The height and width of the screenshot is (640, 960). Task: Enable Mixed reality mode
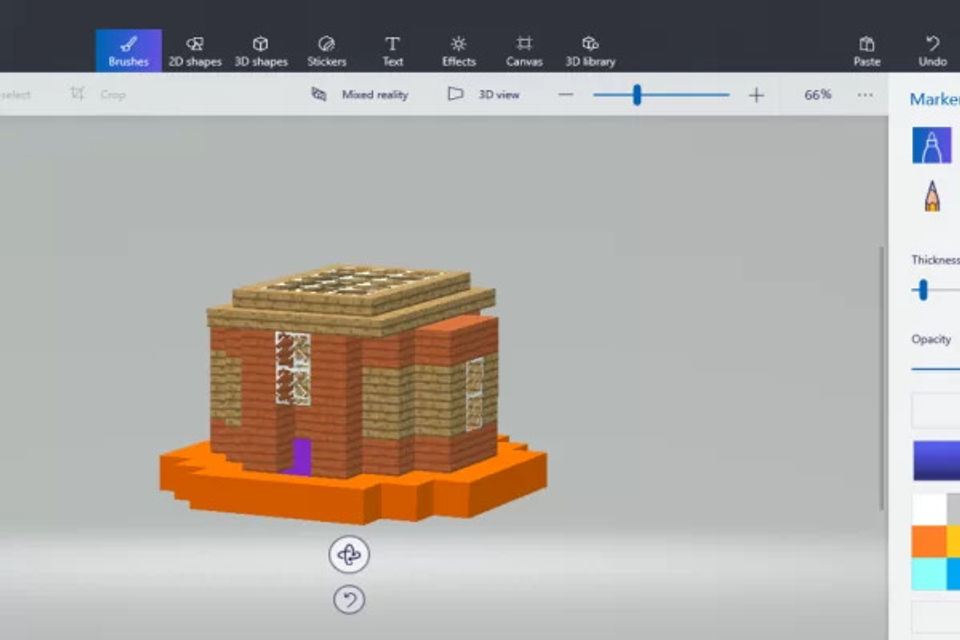click(x=360, y=94)
